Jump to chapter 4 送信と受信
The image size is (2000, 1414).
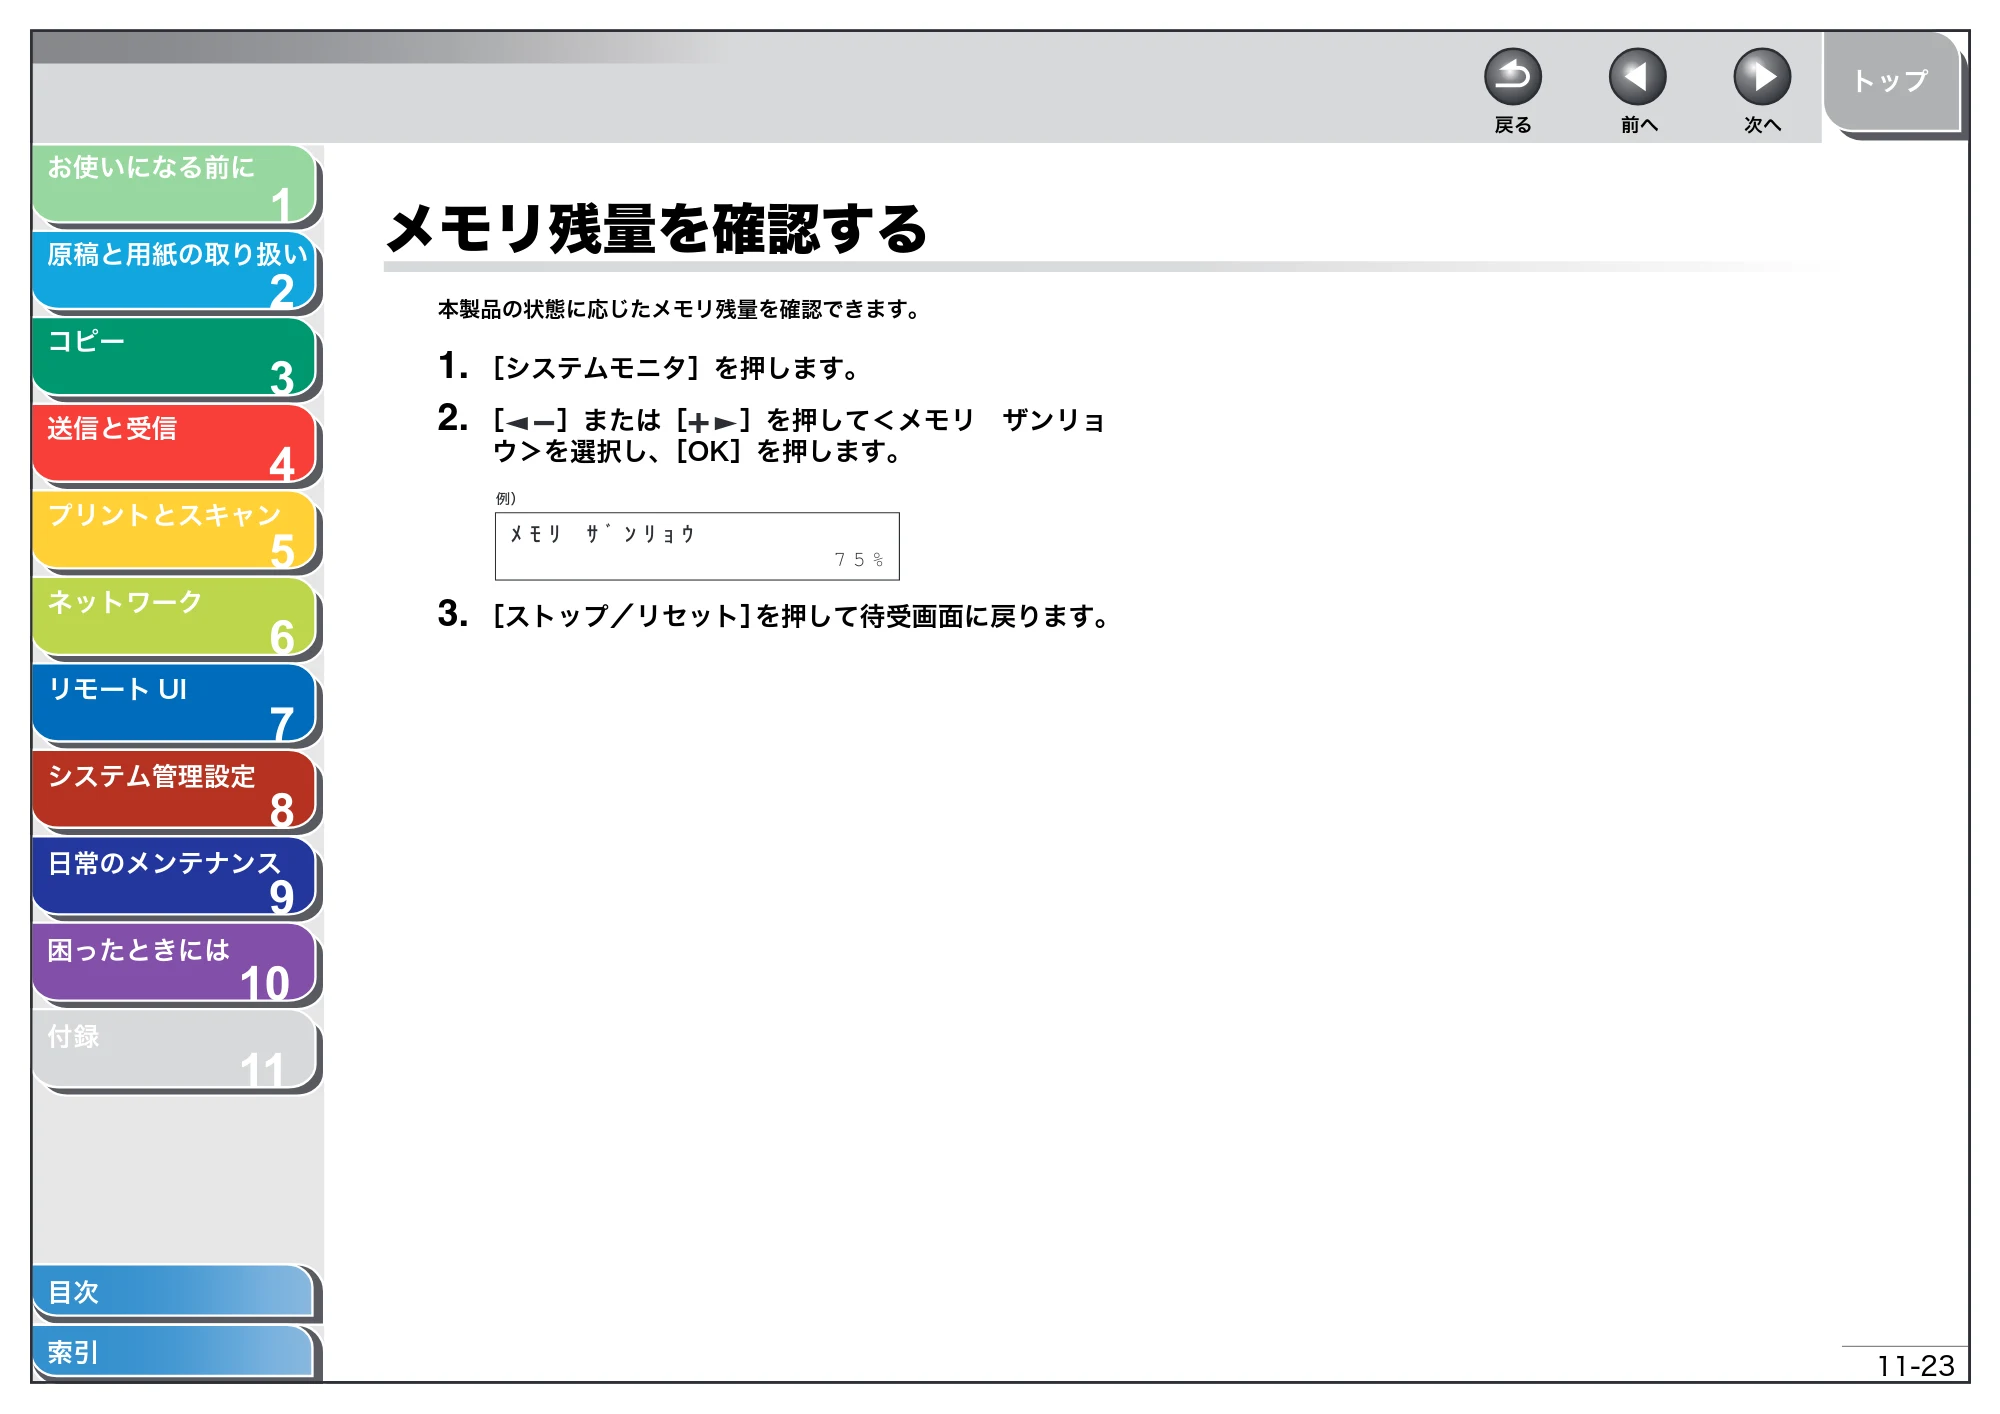click(x=175, y=445)
